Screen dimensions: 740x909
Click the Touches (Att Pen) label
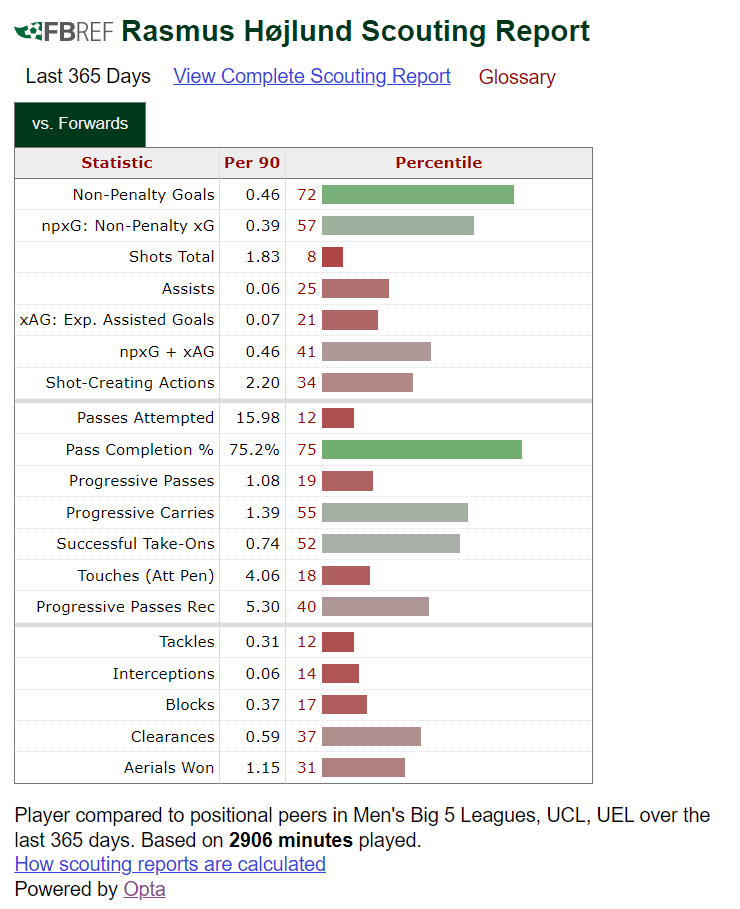click(146, 576)
